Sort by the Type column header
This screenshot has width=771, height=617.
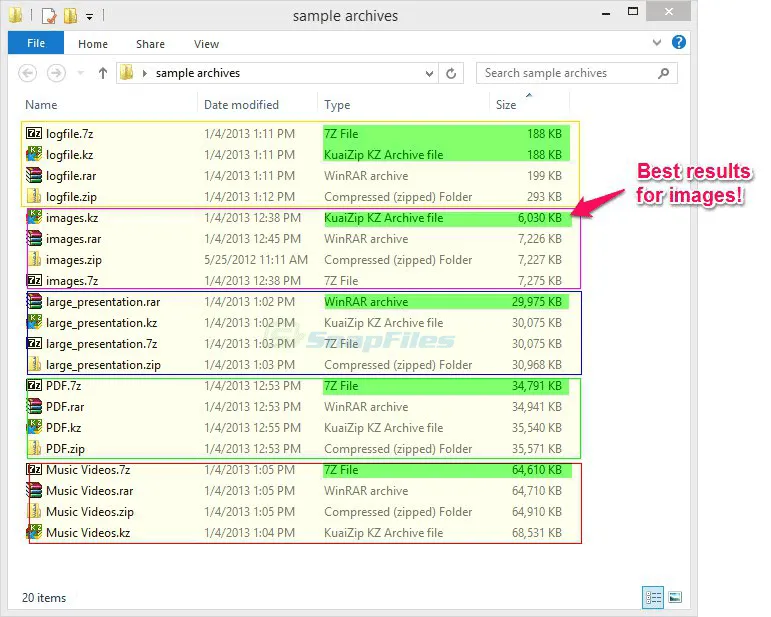tap(337, 105)
